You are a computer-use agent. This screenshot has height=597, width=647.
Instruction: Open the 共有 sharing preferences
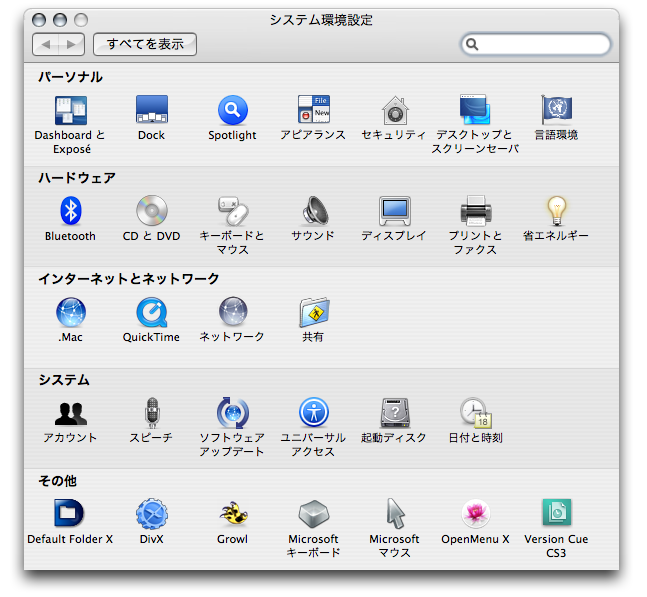(313, 314)
